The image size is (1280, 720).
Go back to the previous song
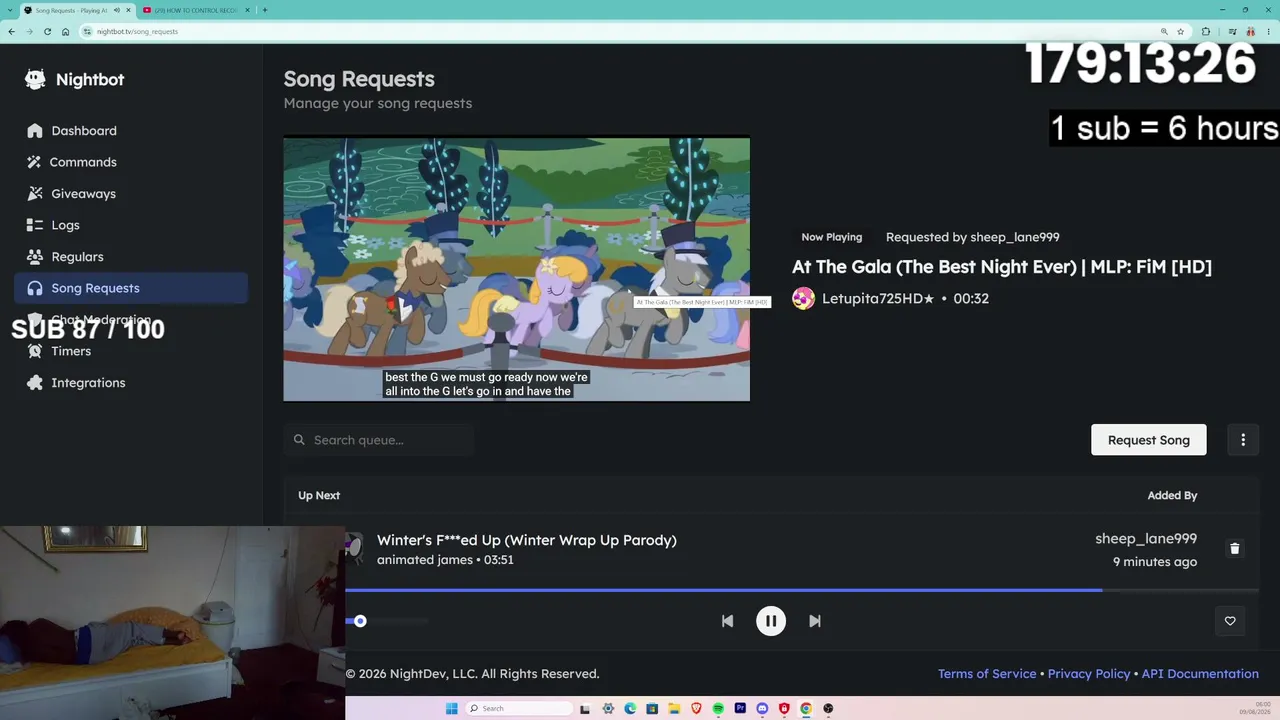click(727, 621)
